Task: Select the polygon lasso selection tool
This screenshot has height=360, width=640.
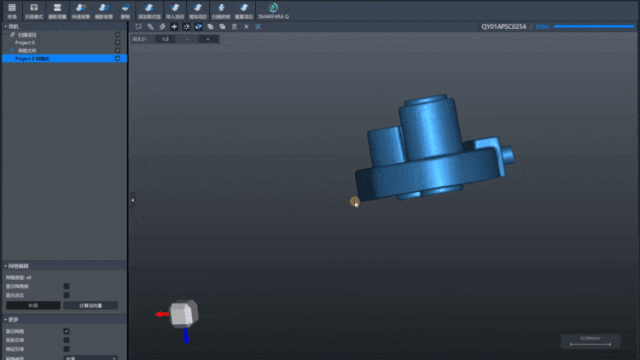Action: pyautogui.click(x=138, y=27)
